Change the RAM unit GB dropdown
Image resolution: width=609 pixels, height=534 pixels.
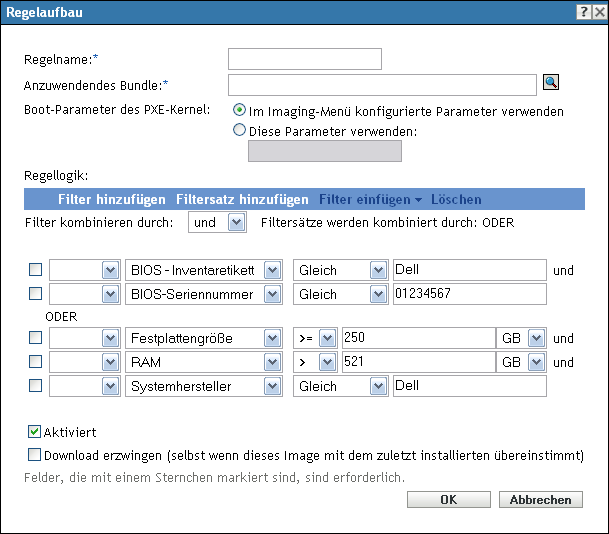pos(535,362)
